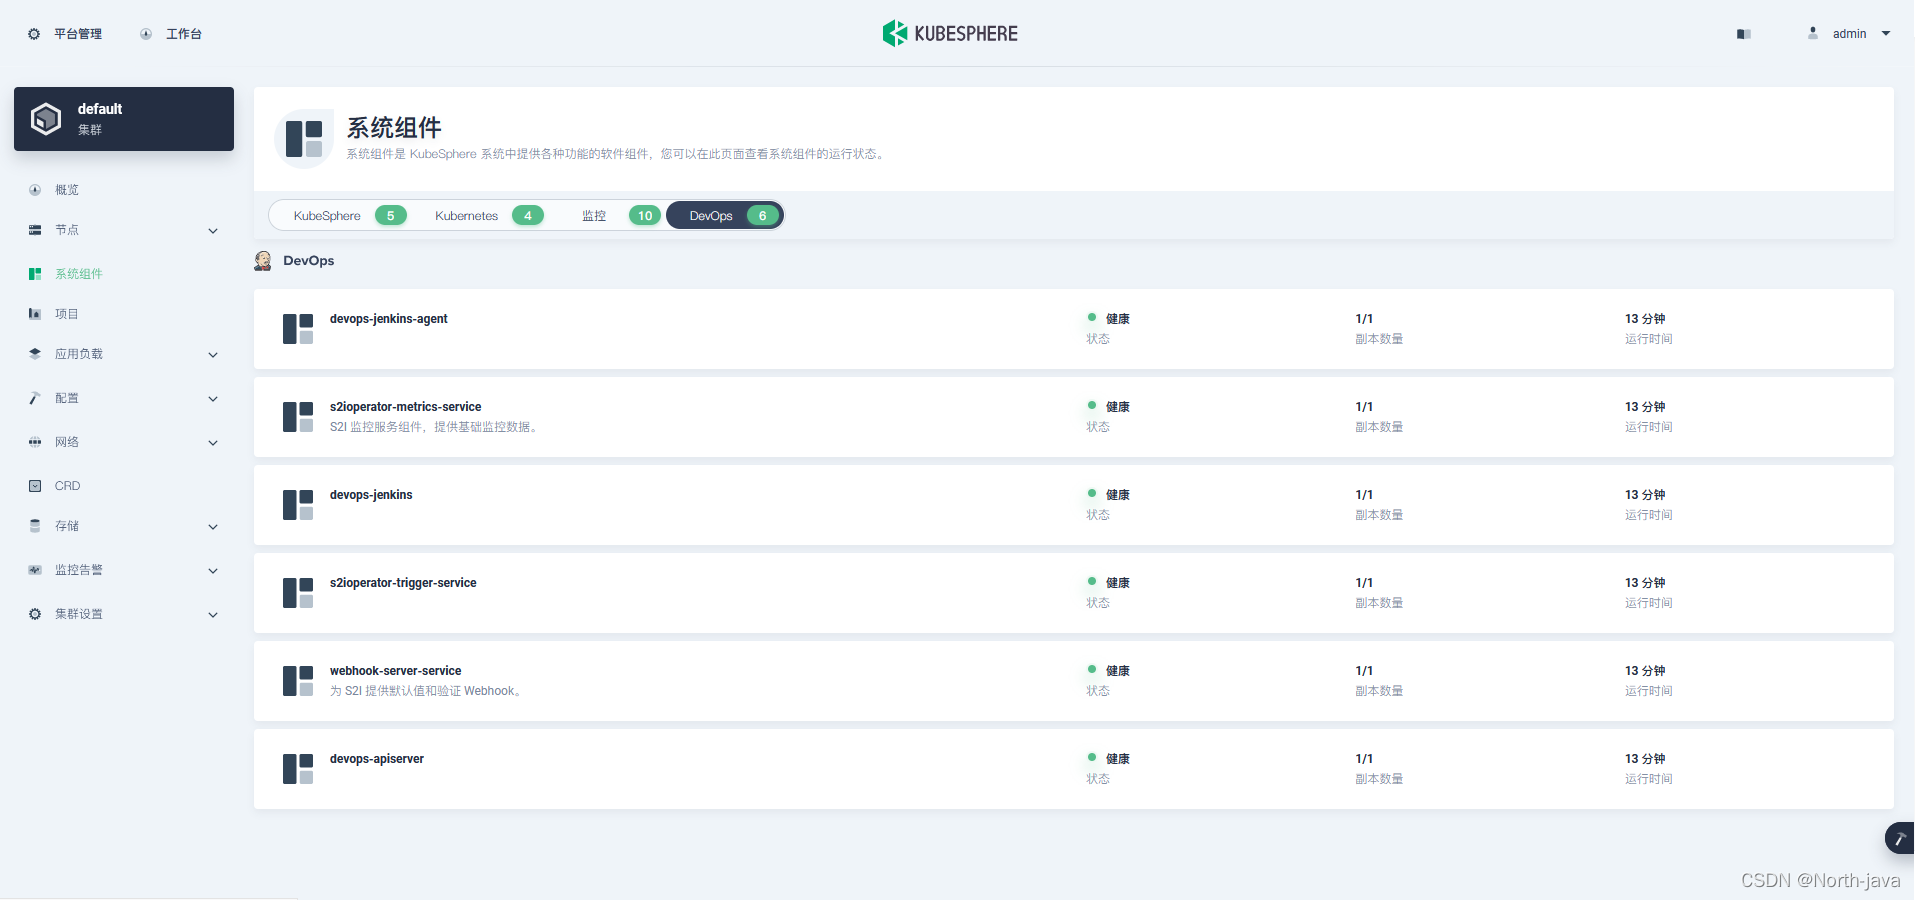Click 1/1 replica count of devops-jenkins

tap(1364, 495)
